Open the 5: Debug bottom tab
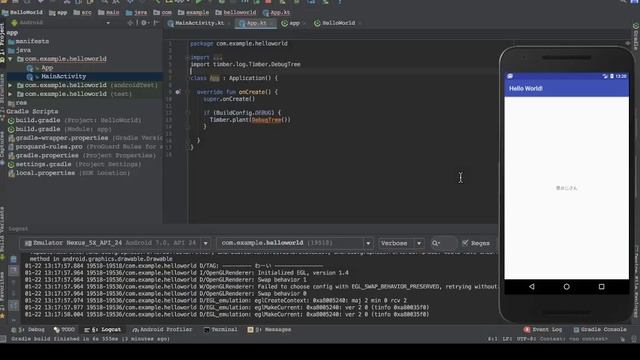Screen dimensions: 640x360 coord(28,329)
